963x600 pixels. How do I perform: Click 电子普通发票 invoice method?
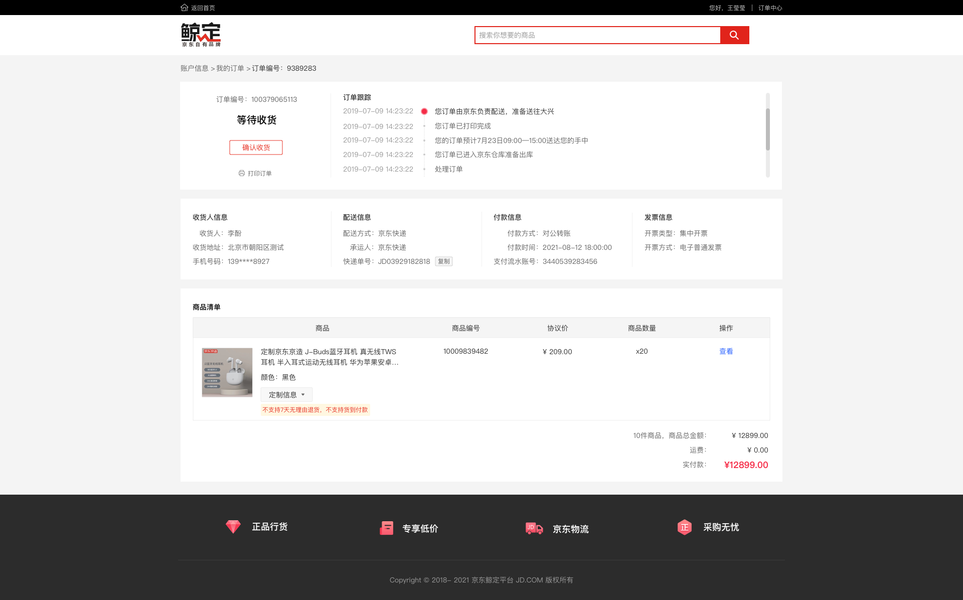tap(701, 247)
